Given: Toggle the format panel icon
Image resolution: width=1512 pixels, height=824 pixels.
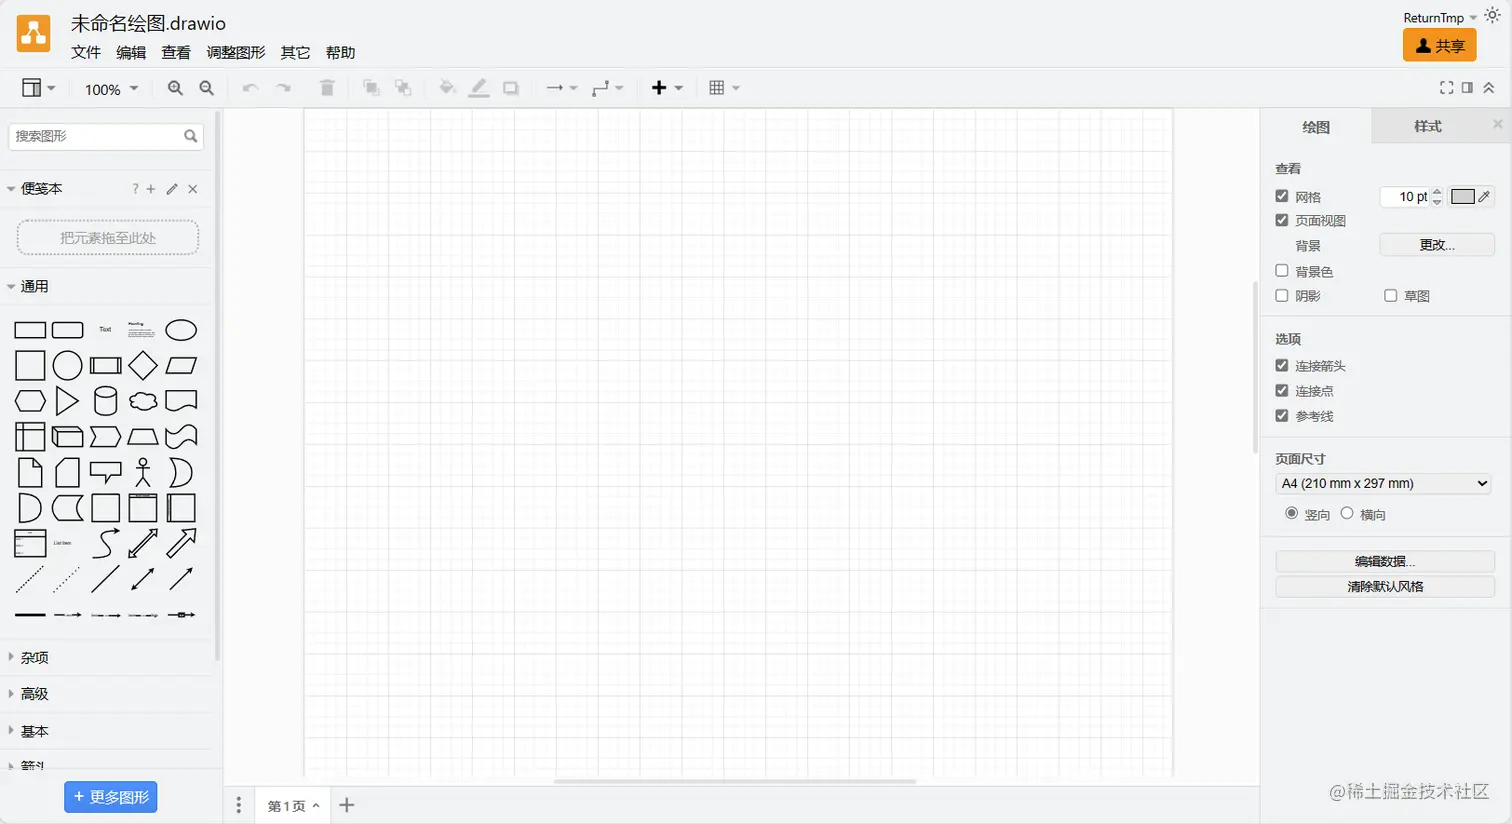Looking at the screenshot, I should pos(1467,88).
